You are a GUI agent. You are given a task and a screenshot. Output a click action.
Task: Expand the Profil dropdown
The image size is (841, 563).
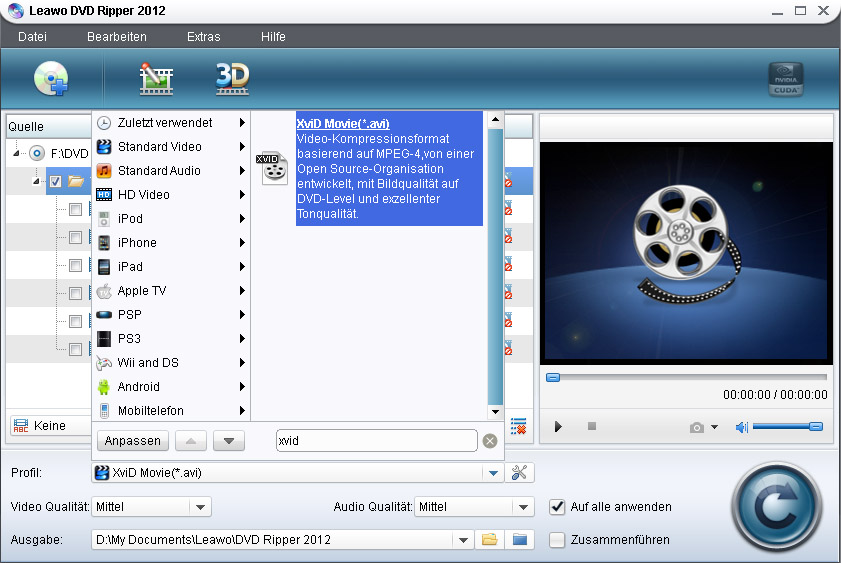pos(493,473)
